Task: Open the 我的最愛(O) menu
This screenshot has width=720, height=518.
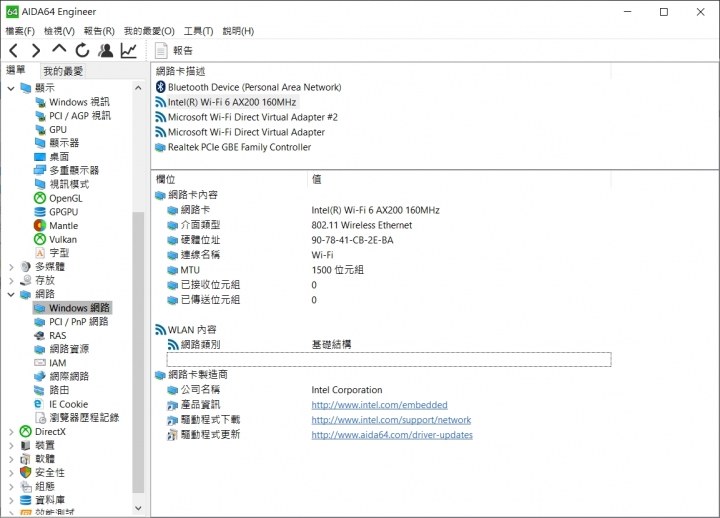Action: point(149,31)
